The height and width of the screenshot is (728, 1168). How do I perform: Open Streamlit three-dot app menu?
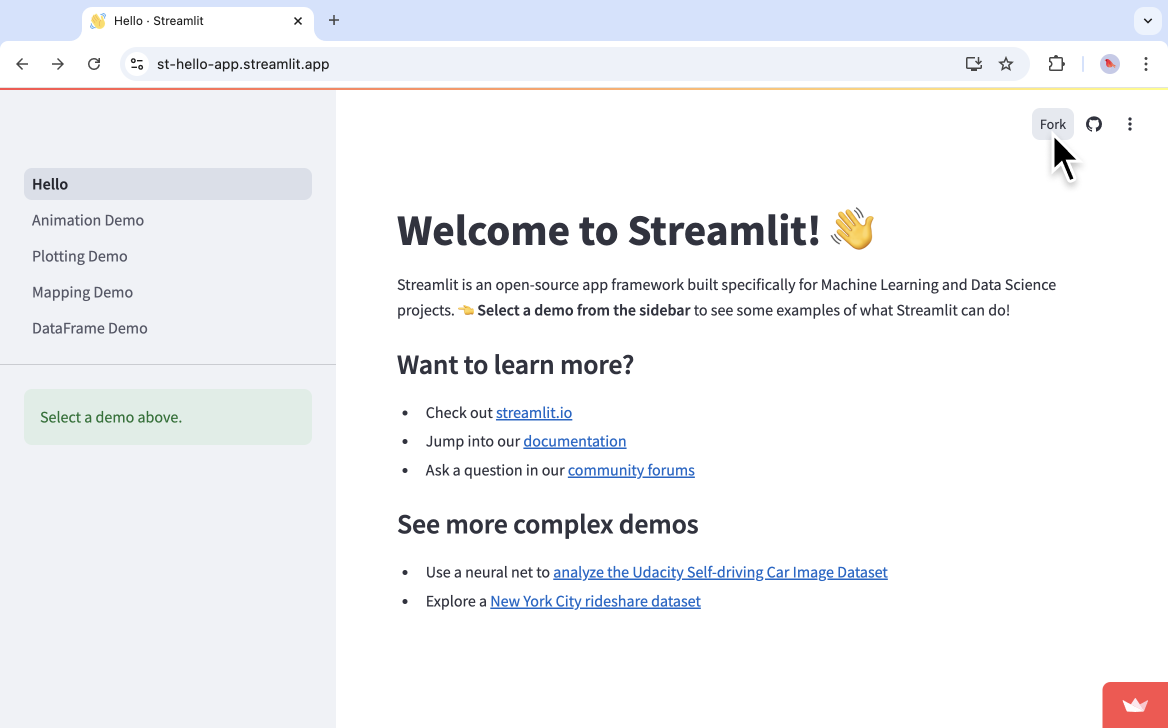point(1130,124)
